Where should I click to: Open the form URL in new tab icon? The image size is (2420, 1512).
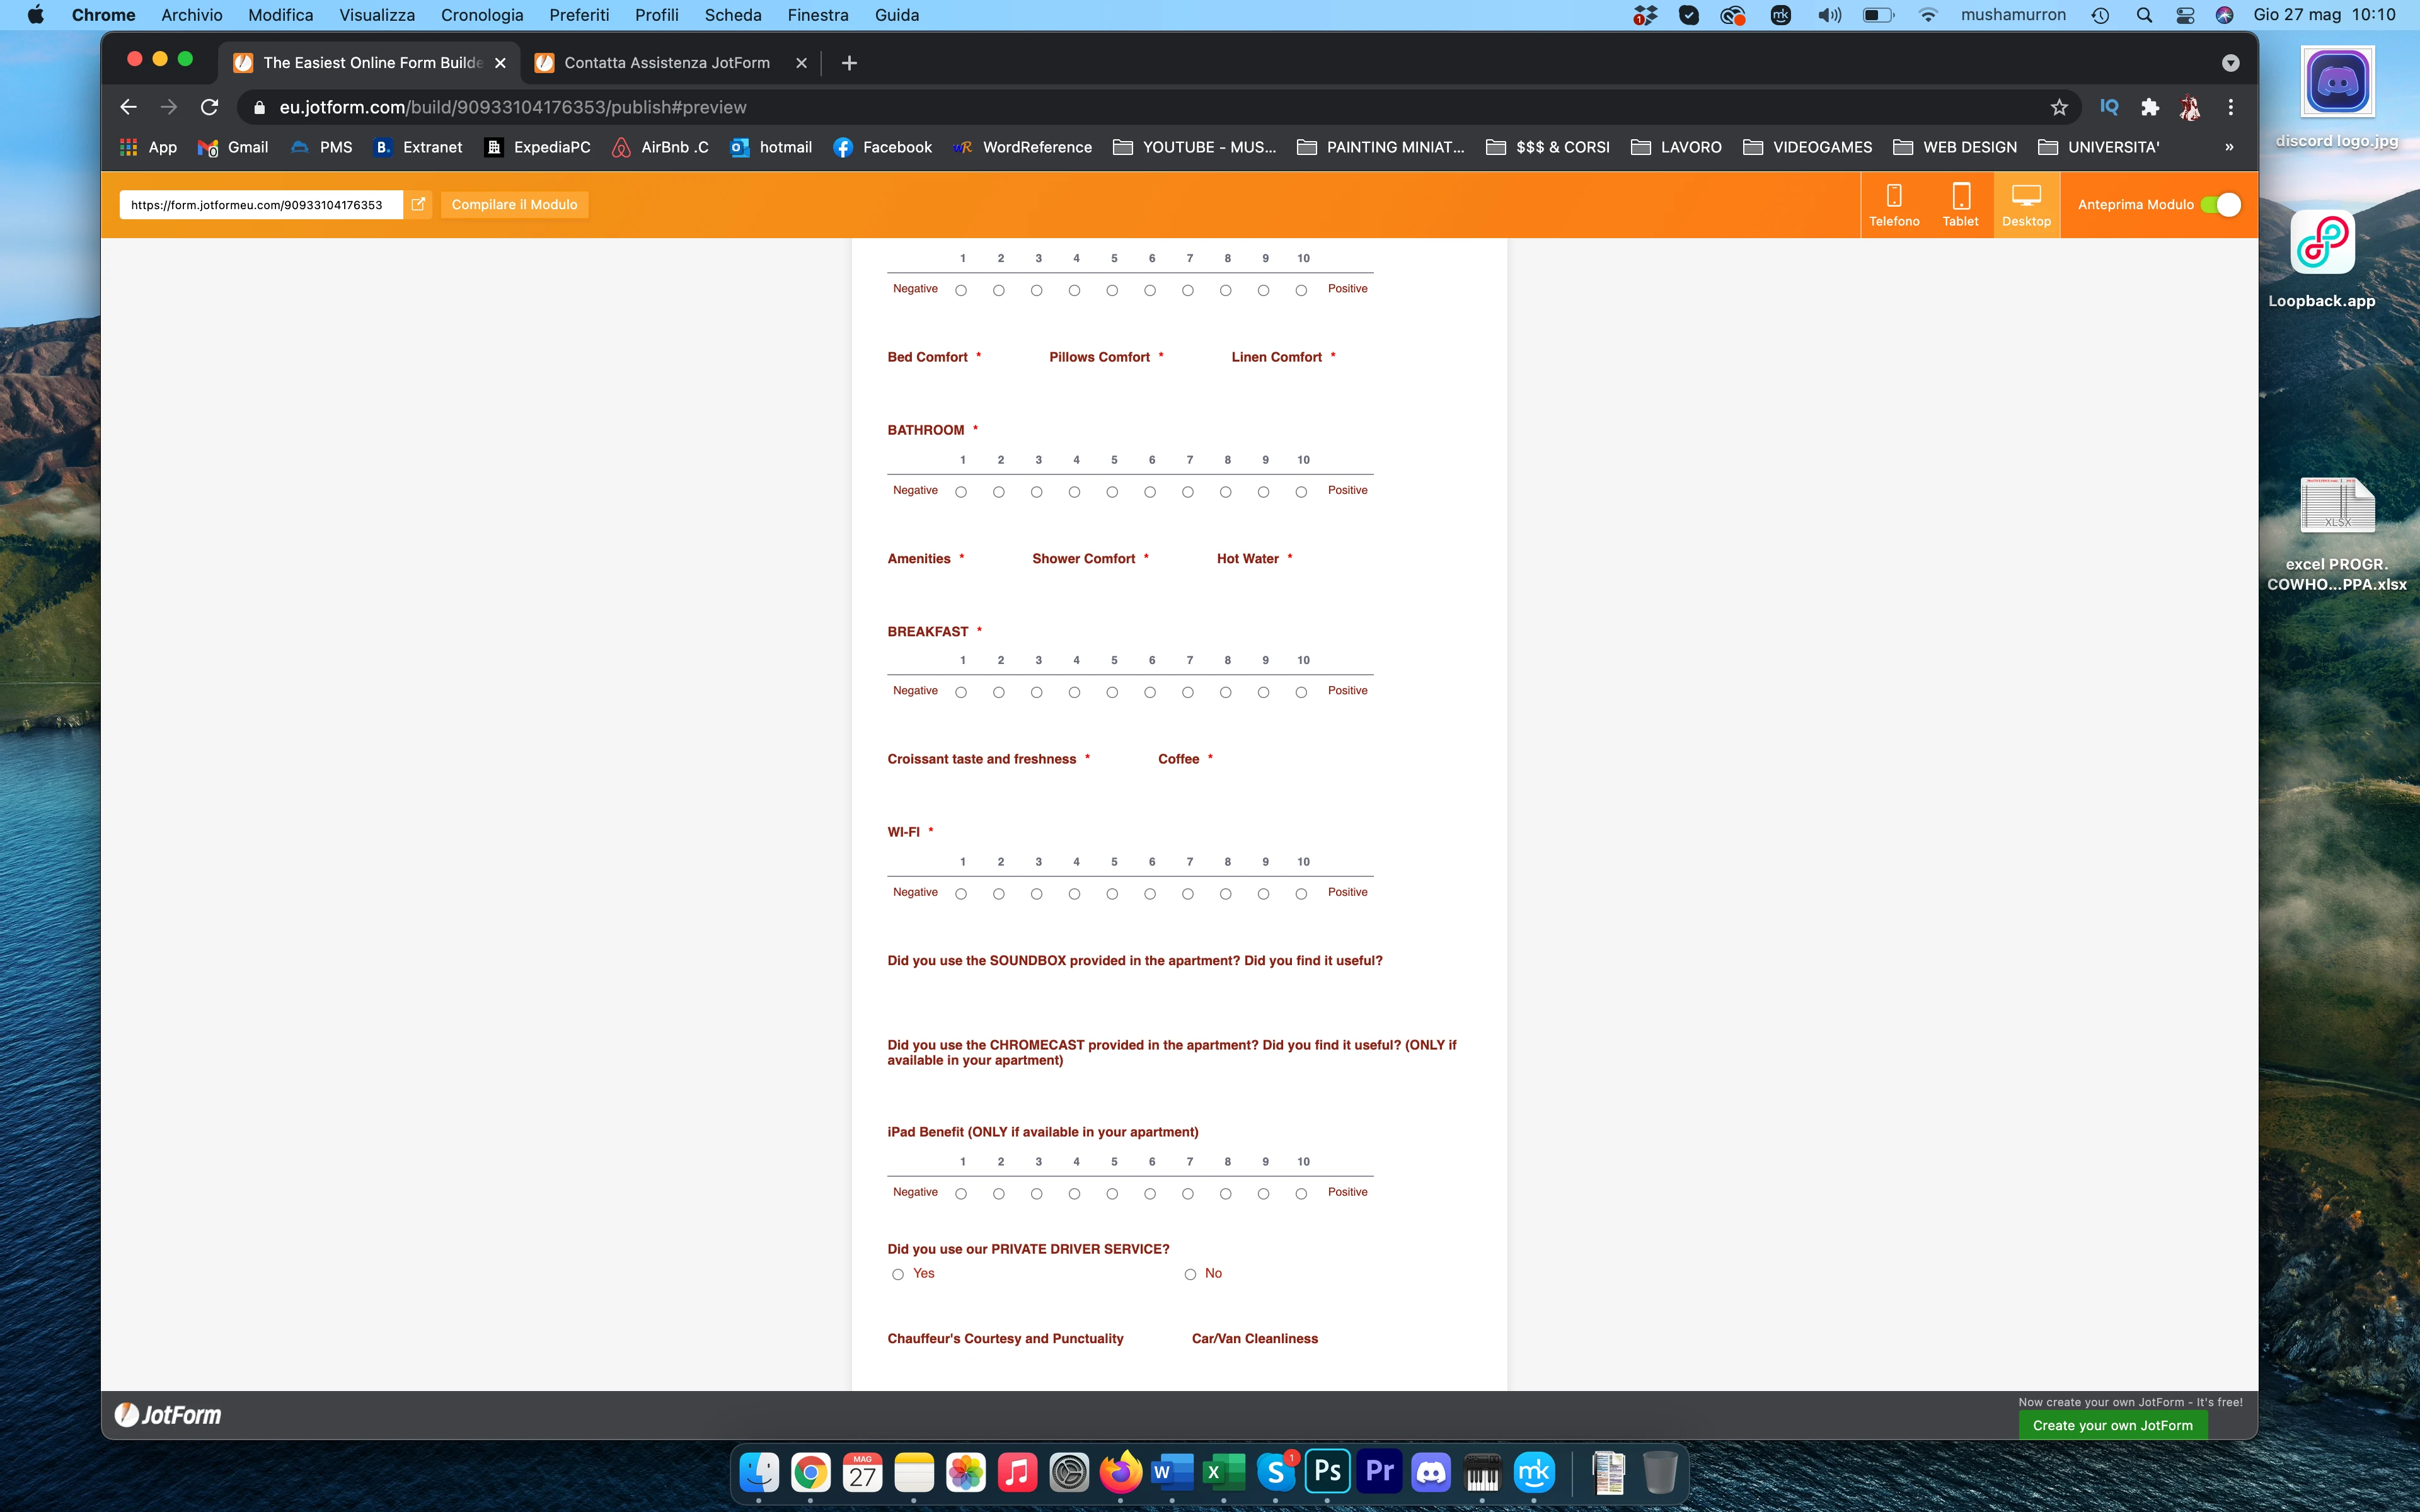click(419, 204)
